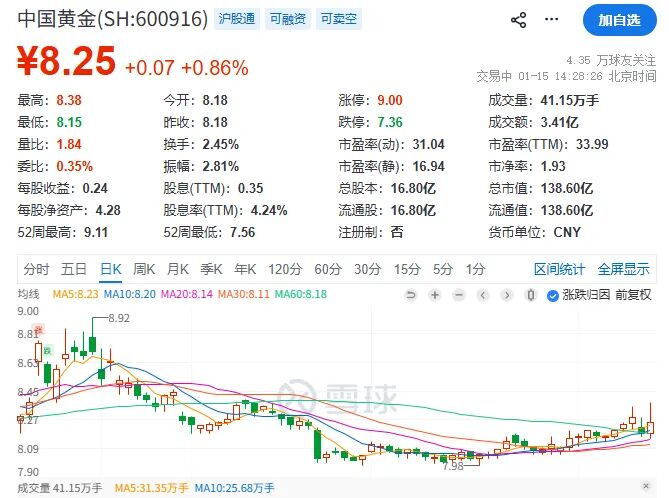Image resolution: width=669 pixels, height=498 pixels.
Task: Click the 股息率(TTM) 4.24% value
Action: 269,210
